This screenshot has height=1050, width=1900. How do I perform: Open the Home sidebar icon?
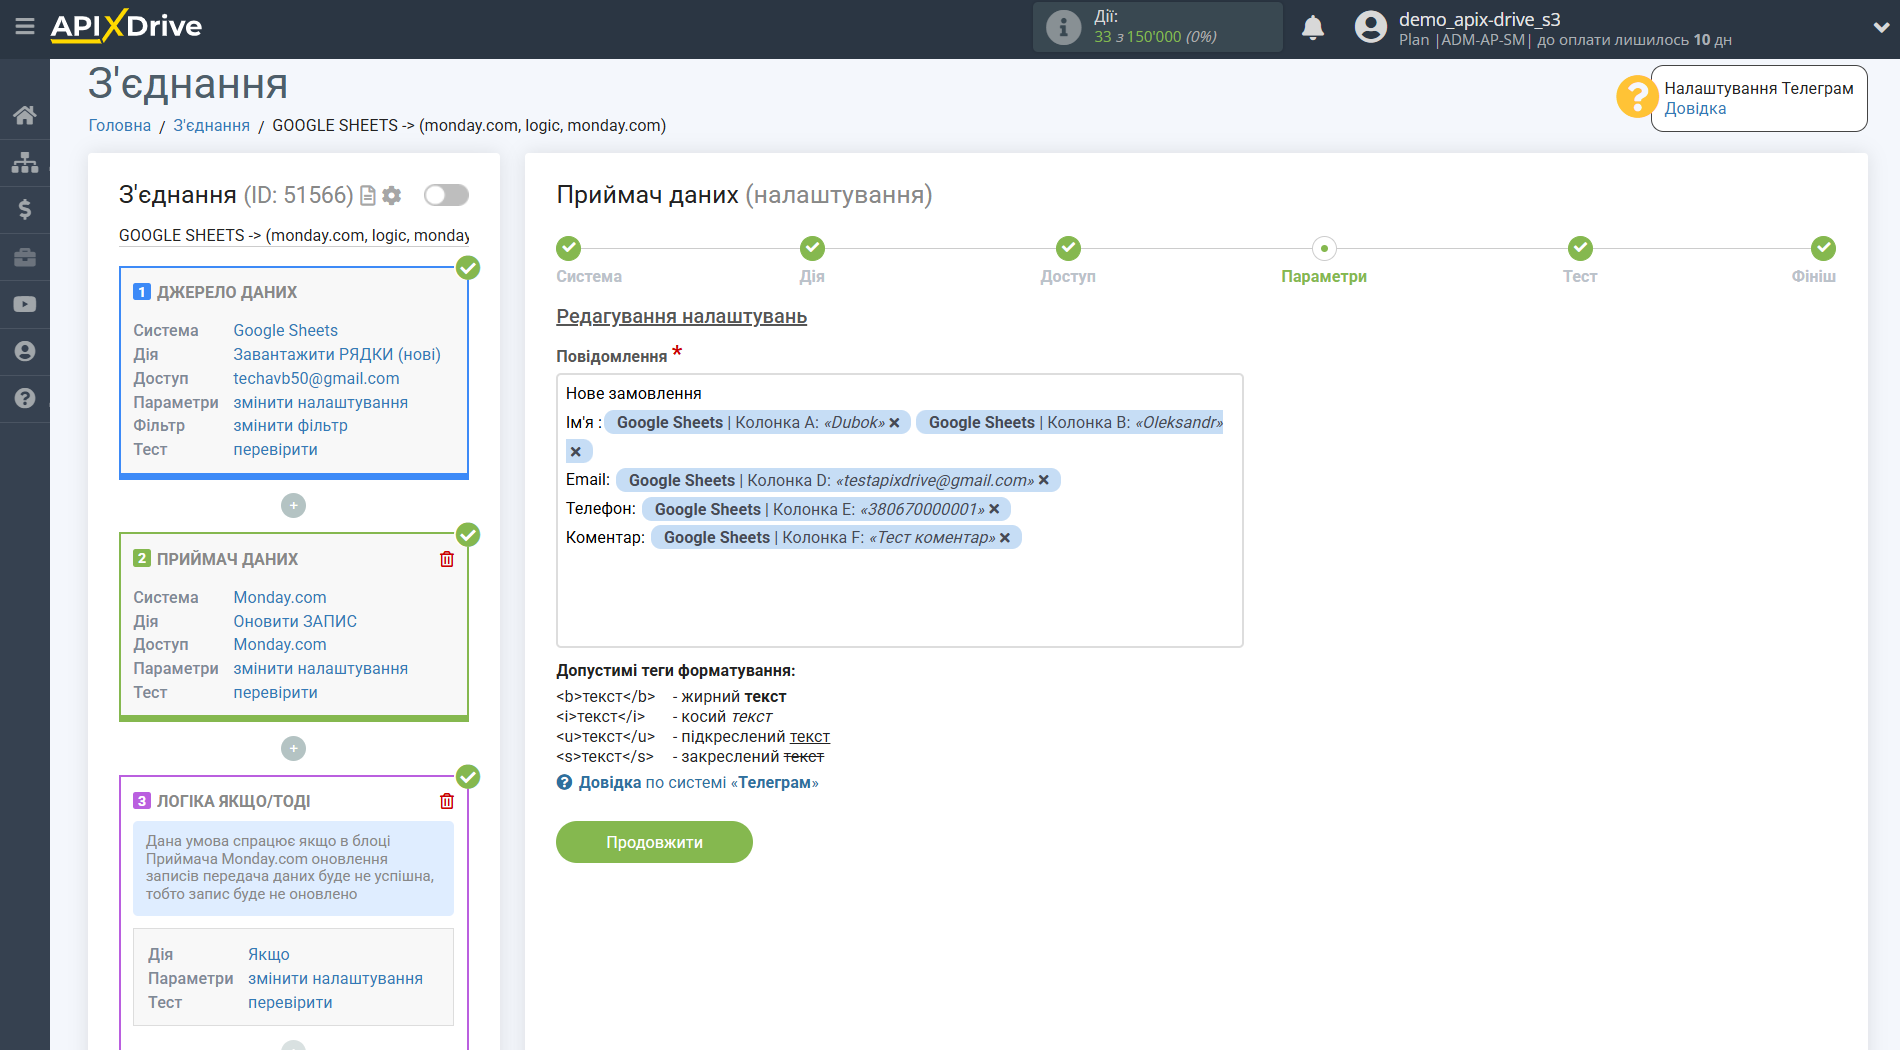coord(25,115)
